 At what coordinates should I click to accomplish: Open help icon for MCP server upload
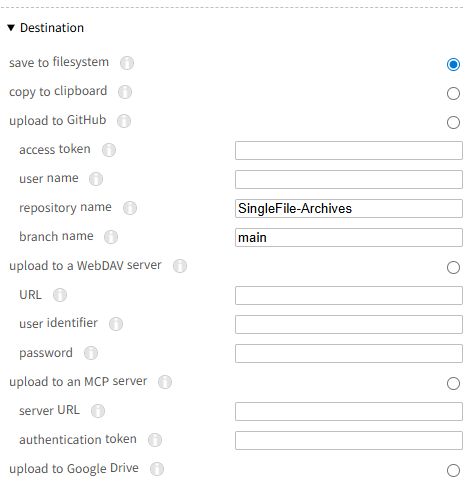click(165, 382)
